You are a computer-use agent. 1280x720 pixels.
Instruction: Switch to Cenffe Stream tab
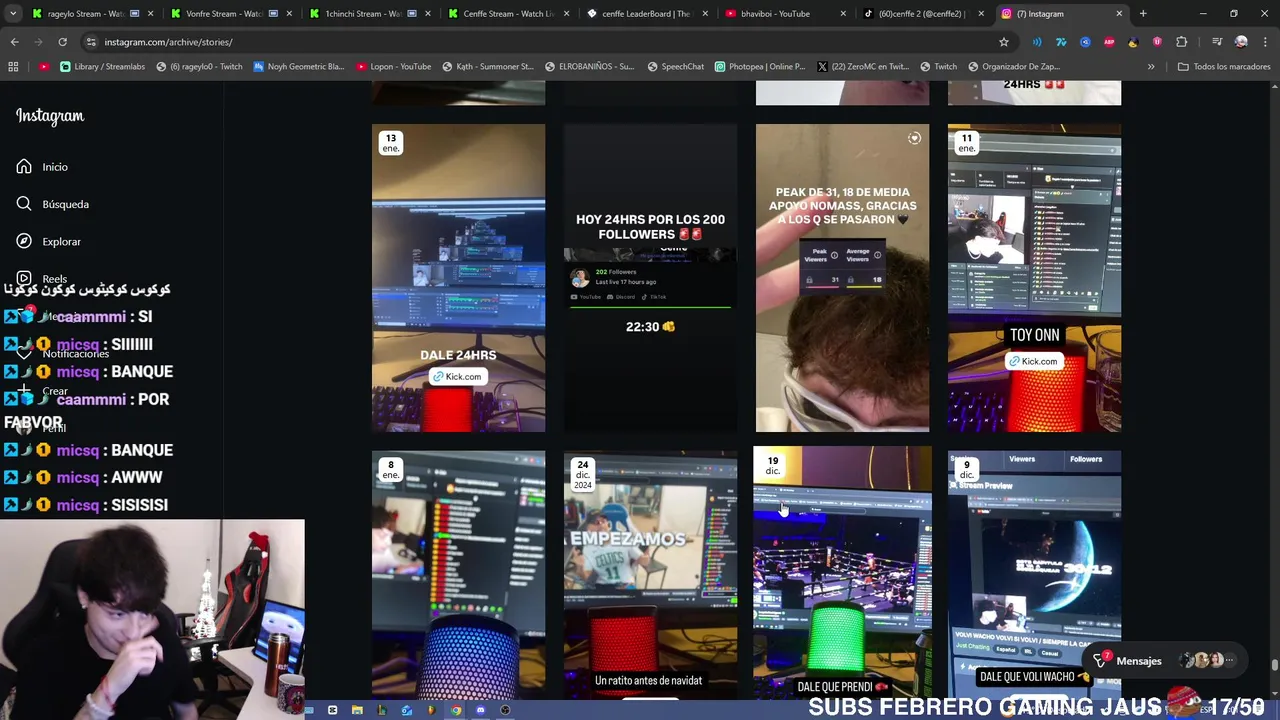pyautogui.click(x=507, y=14)
